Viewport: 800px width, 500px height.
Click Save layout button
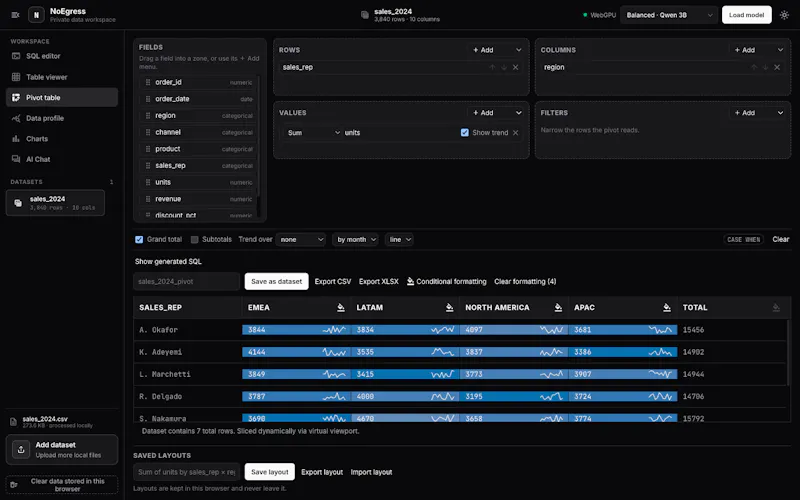pyautogui.click(x=270, y=472)
